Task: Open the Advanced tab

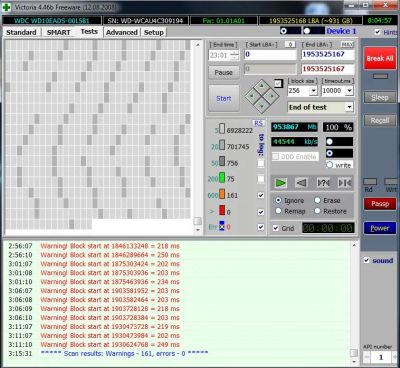Action: click(x=122, y=32)
